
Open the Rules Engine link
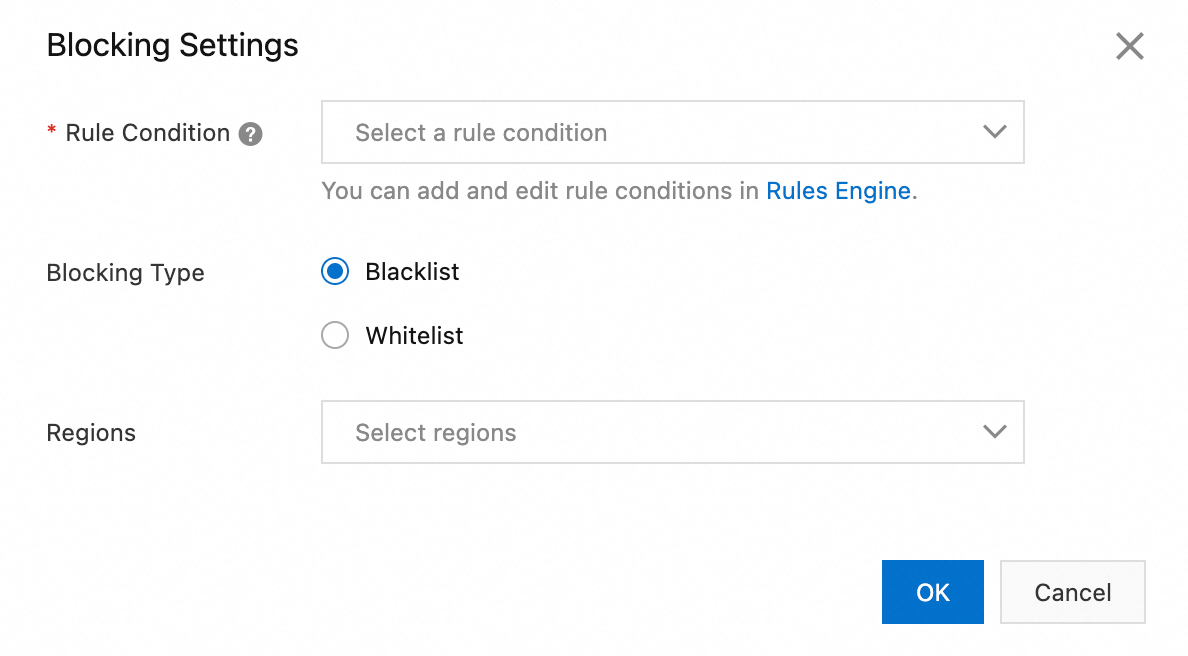click(838, 191)
